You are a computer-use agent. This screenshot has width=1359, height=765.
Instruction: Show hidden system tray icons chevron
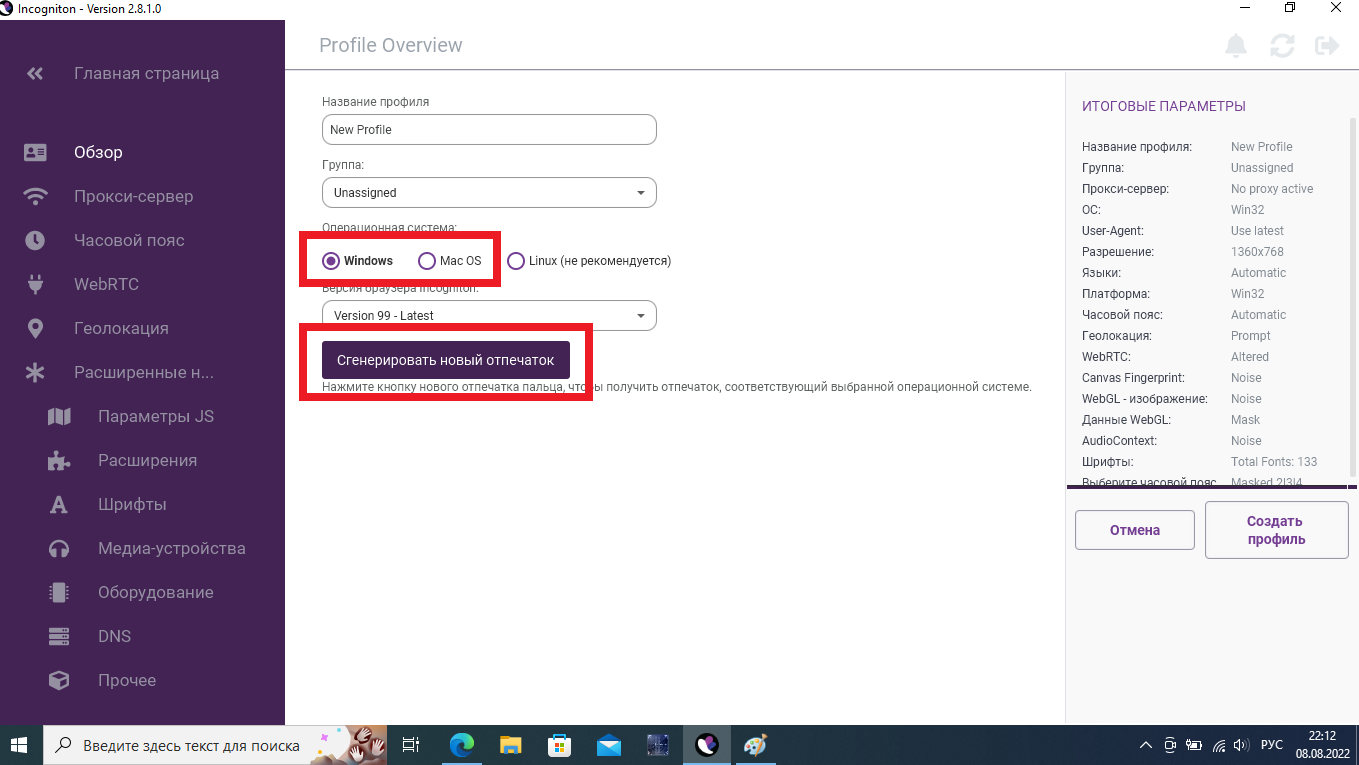pos(1146,745)
